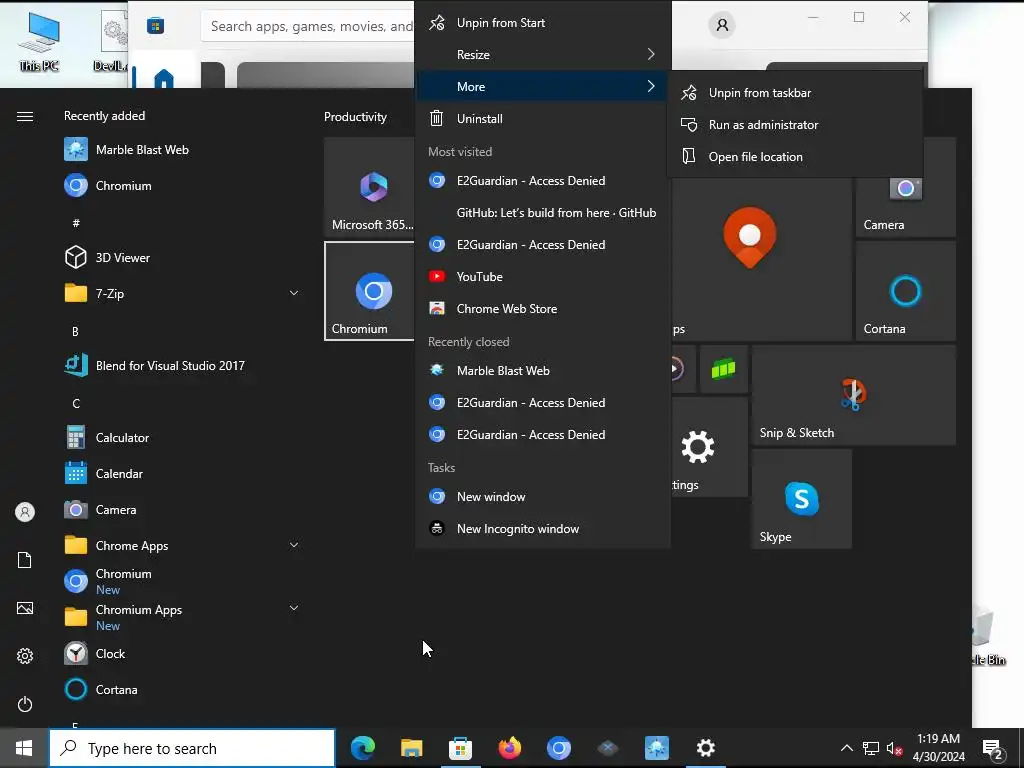Click the Start menu hamburger button
This screenshot has height=768, width=1024.
coord(25,116)
